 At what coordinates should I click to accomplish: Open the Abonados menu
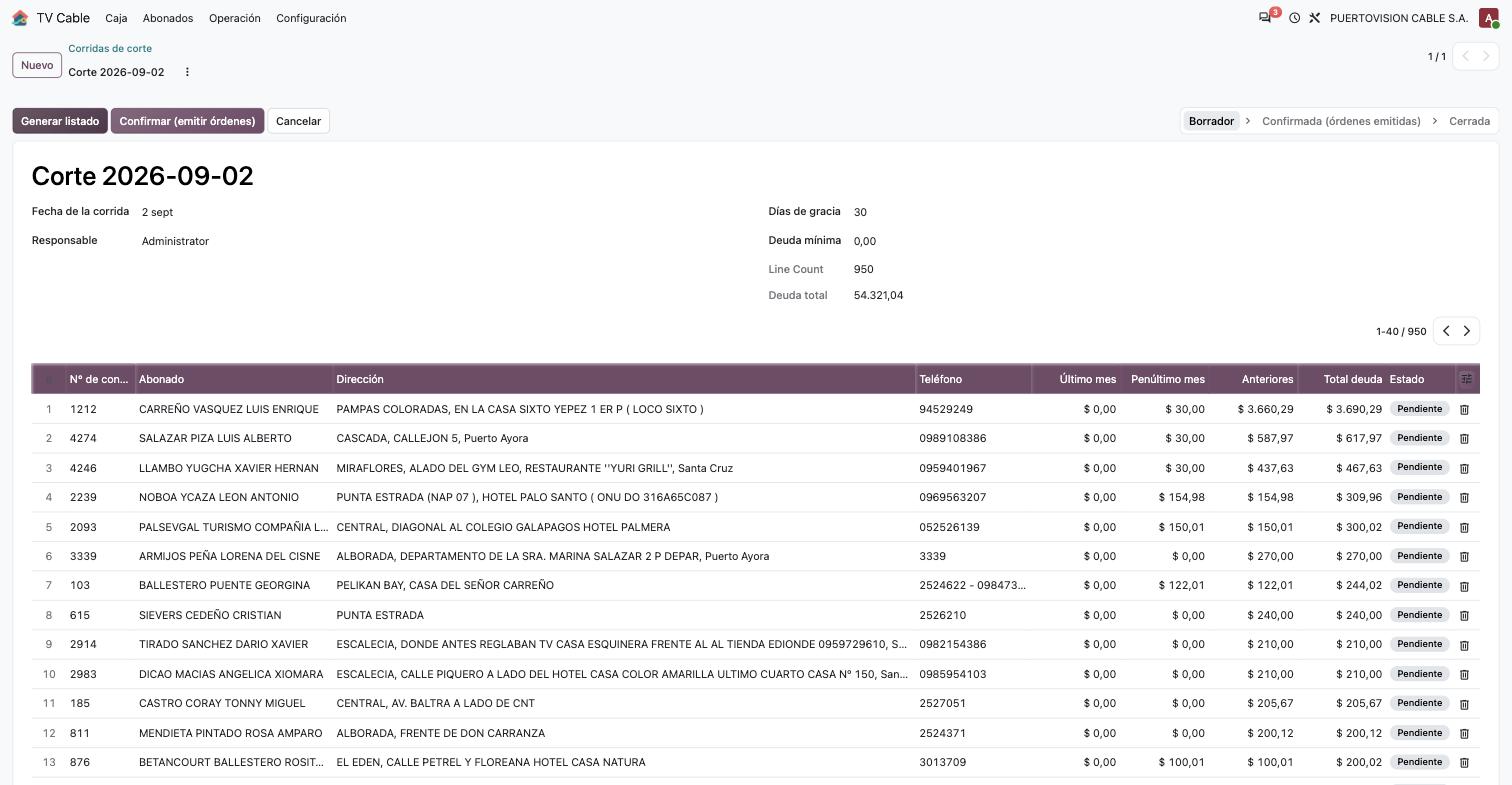(x=168, y=18)
